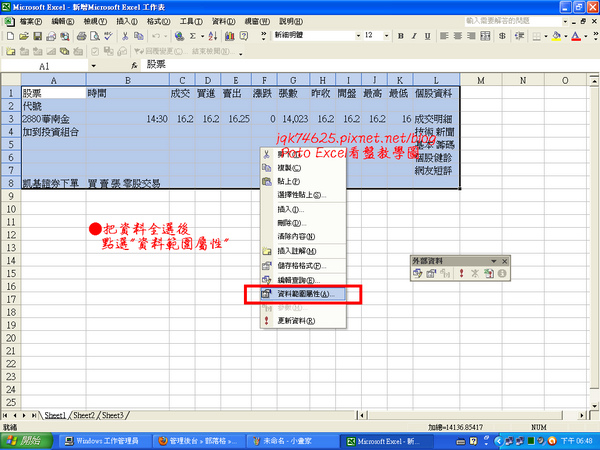The width and height of the screenshot is (600, 450).
Task: Open the font size 12 dropdown
Action: tap(386, 36)
